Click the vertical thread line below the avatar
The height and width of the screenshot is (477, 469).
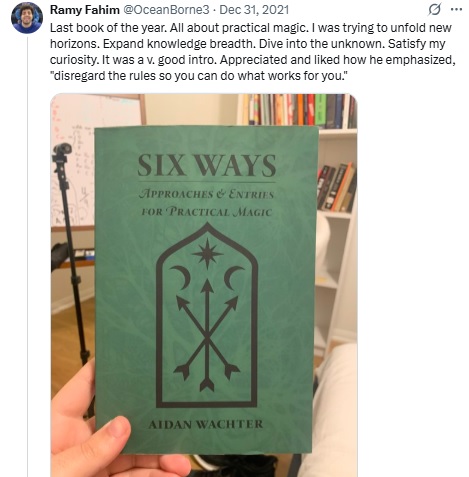click(28, 257)
